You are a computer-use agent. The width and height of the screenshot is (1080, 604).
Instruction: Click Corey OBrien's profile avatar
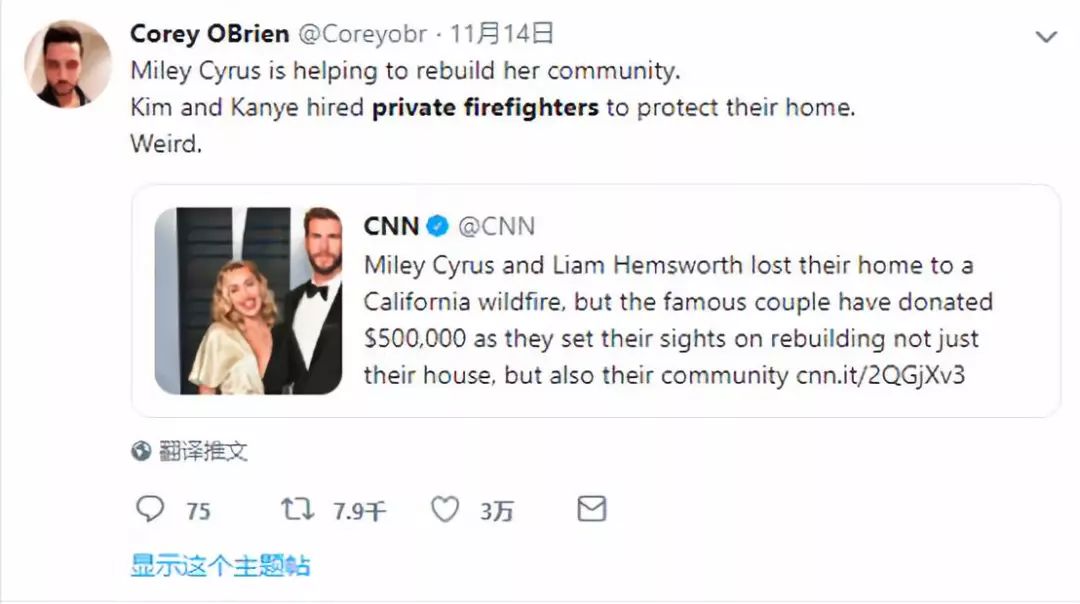(67, 63)
